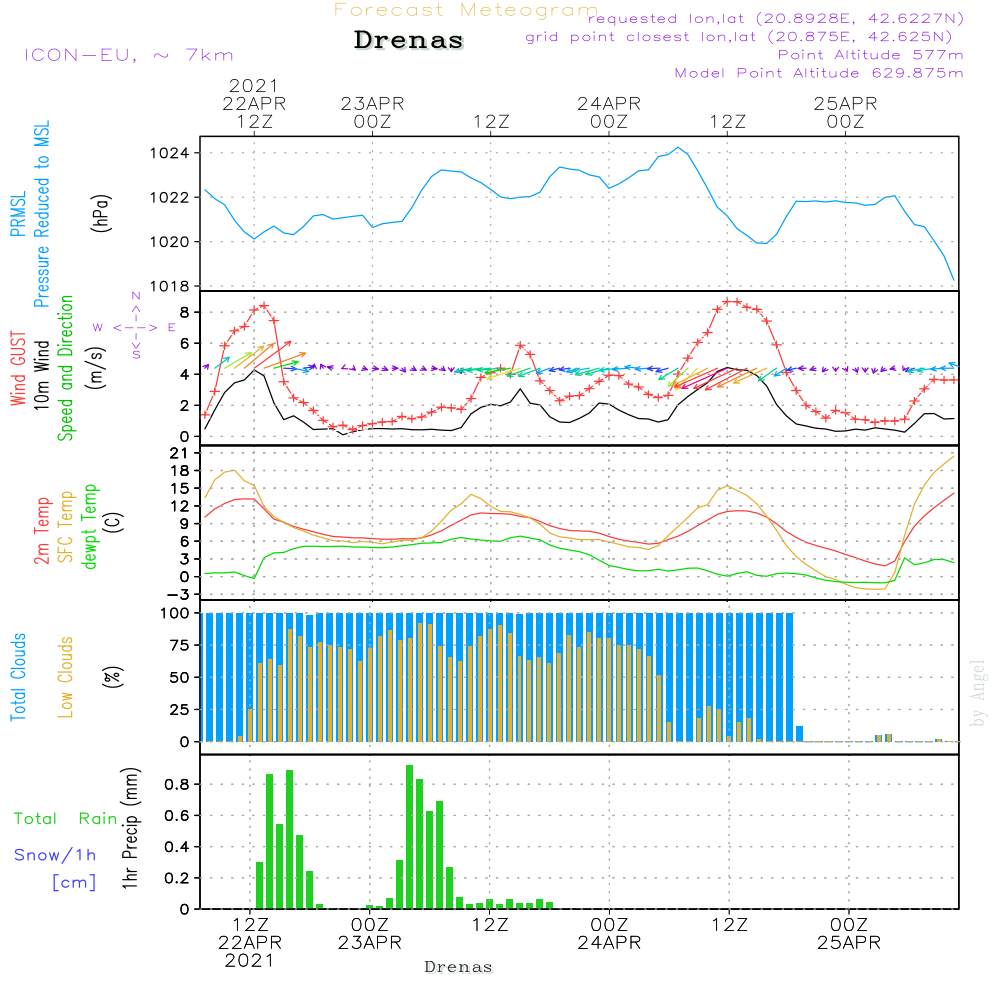The width and height of the screenshot is (1000, 1000).
Task: Click the 25APR 00Z bottom time marker
Action: (849, 934)
